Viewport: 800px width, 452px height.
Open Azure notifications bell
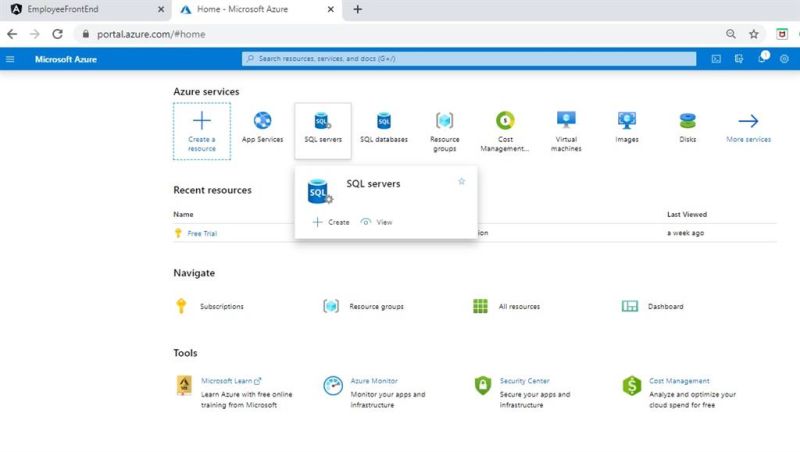pos(762,58)
